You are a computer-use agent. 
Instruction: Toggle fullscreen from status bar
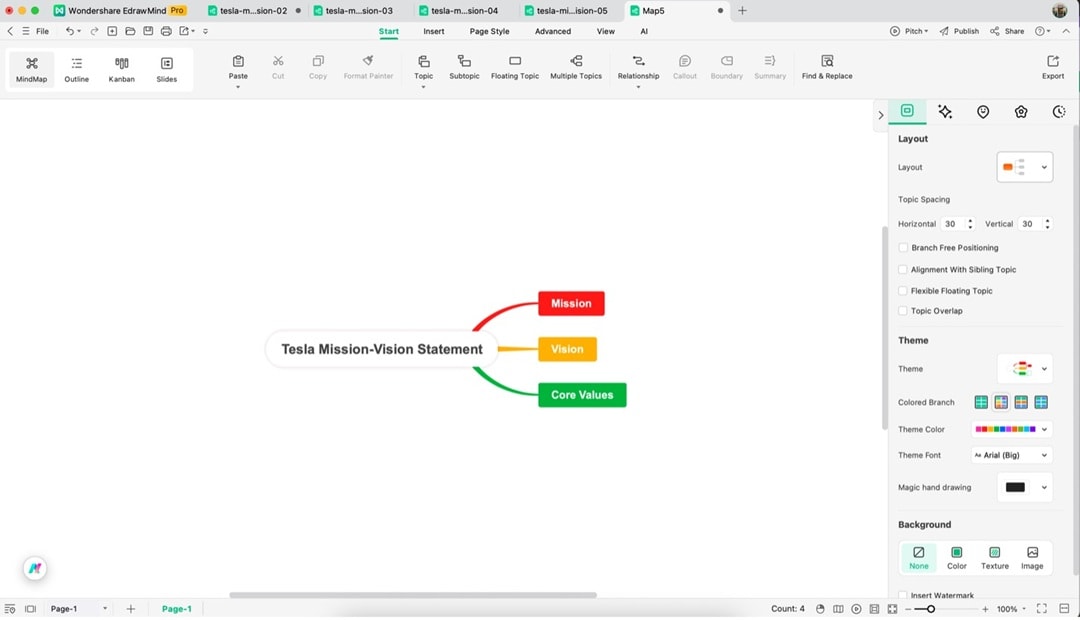tap(1041, 608)
